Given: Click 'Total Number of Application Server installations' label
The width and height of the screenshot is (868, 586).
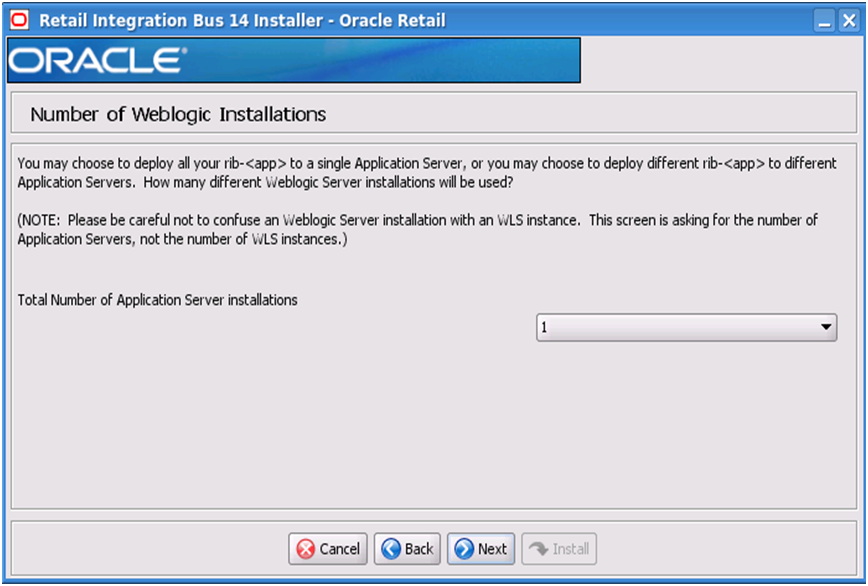Looking at the screenshot, I should click(x=158, y=300).
